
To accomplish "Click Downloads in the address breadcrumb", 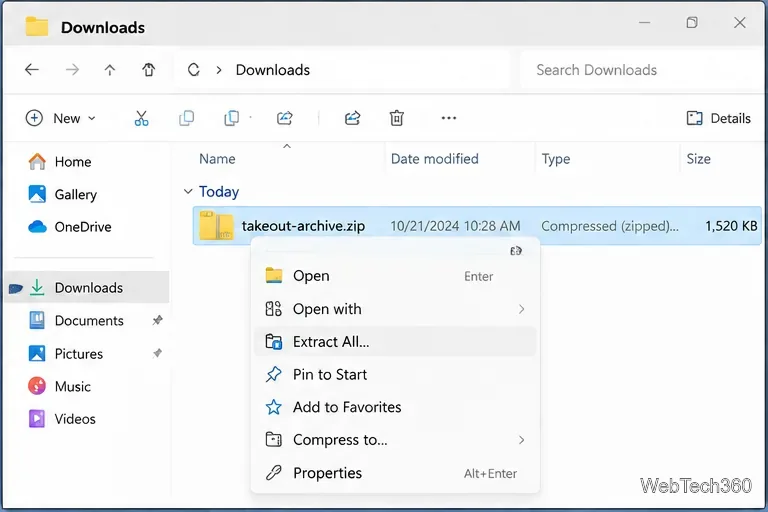I will [273, 70].
